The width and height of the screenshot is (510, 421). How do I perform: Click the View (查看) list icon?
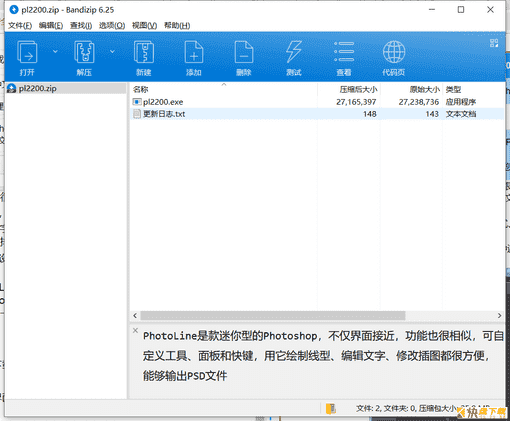point(344,52)
